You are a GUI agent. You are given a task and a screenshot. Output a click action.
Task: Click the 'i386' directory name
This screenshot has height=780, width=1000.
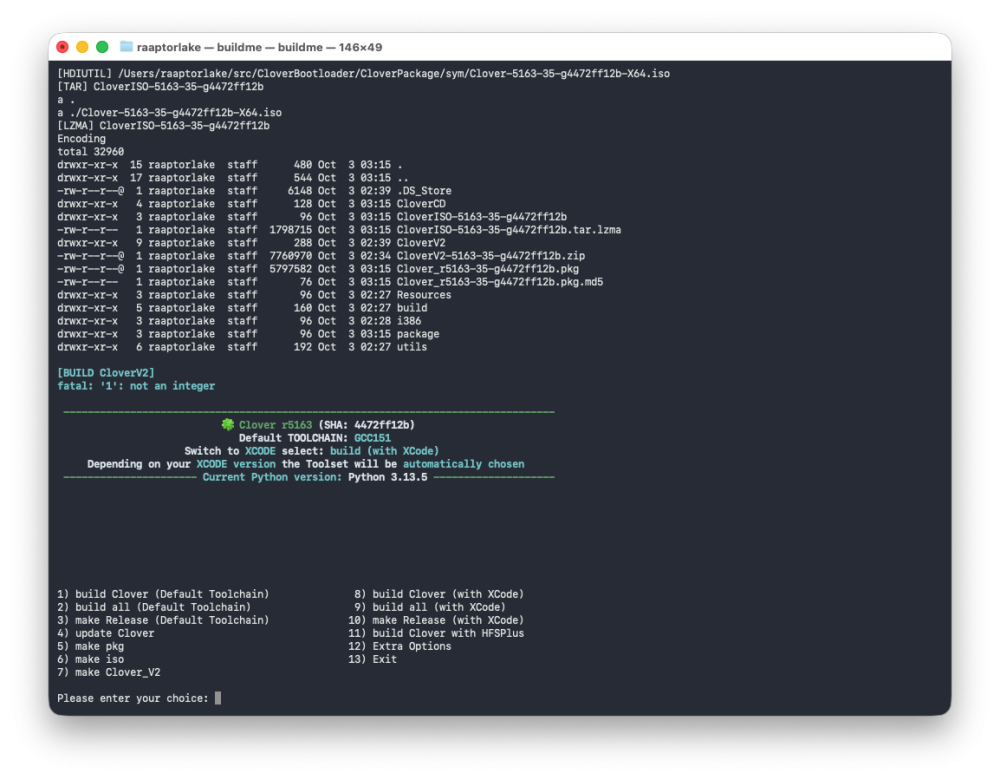[x=409, y=321]
